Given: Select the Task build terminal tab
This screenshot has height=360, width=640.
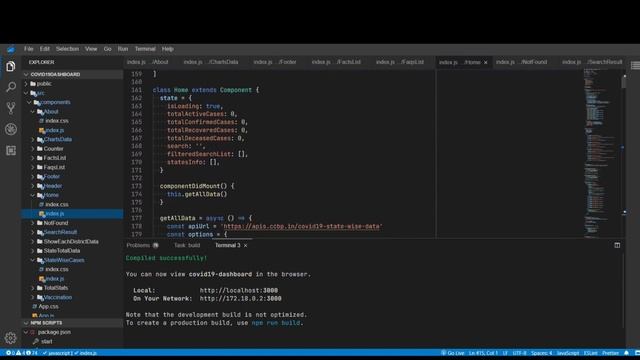Looking at the screenshot, I should 187,245.
